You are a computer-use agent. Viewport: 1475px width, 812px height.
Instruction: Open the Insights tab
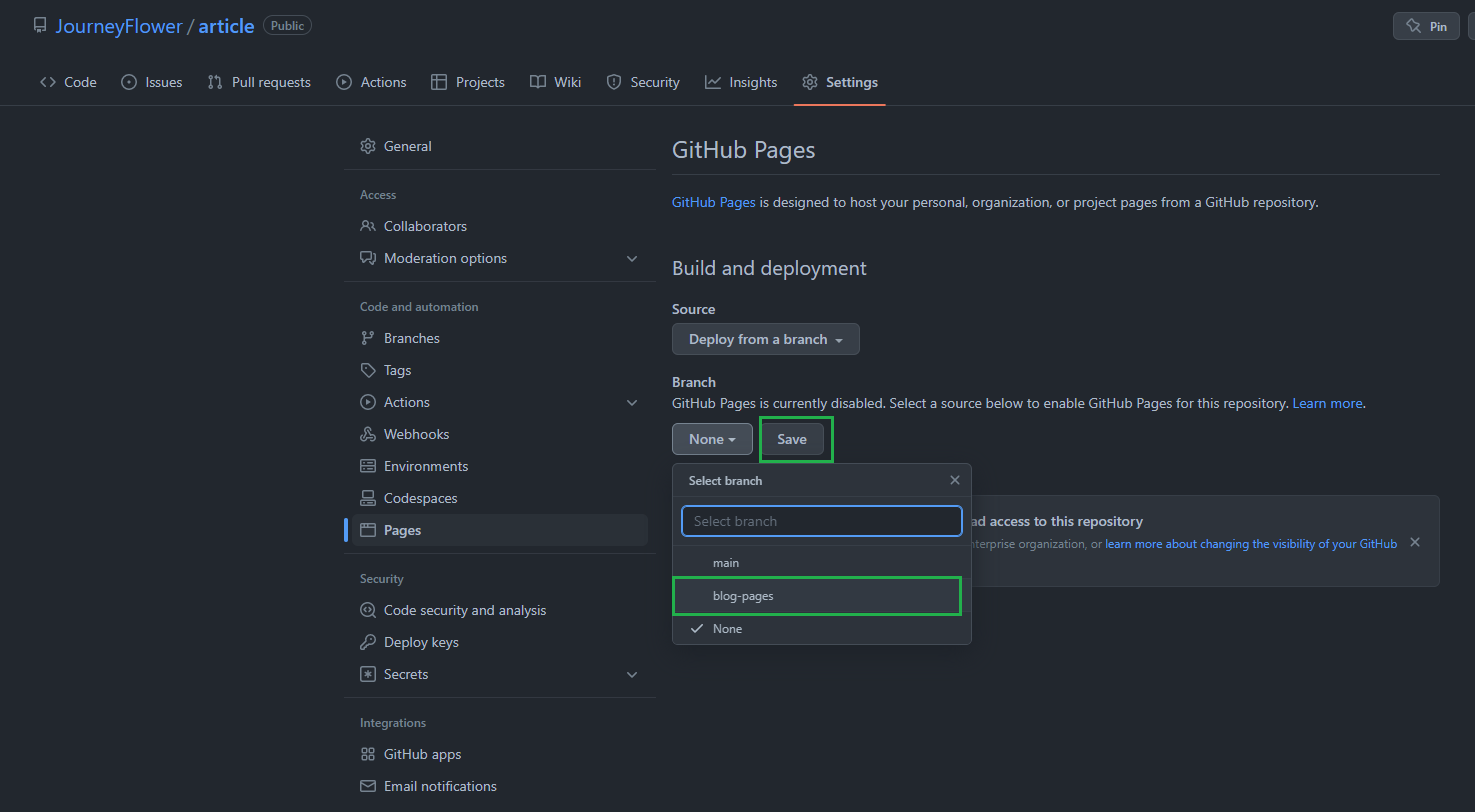(x=741, y=82)
